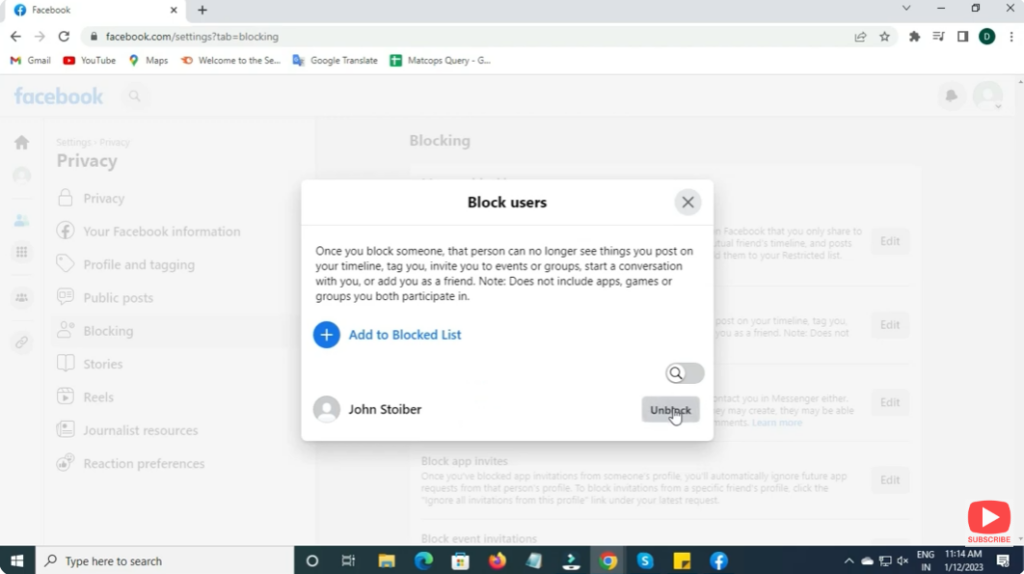Open Chrome's three-dot menu

pyautogui.click(x=1011, y=36)
